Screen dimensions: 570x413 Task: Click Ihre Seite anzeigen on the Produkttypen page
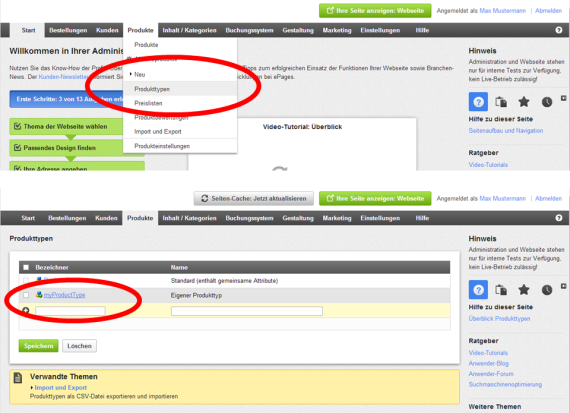tap(375, 199)
